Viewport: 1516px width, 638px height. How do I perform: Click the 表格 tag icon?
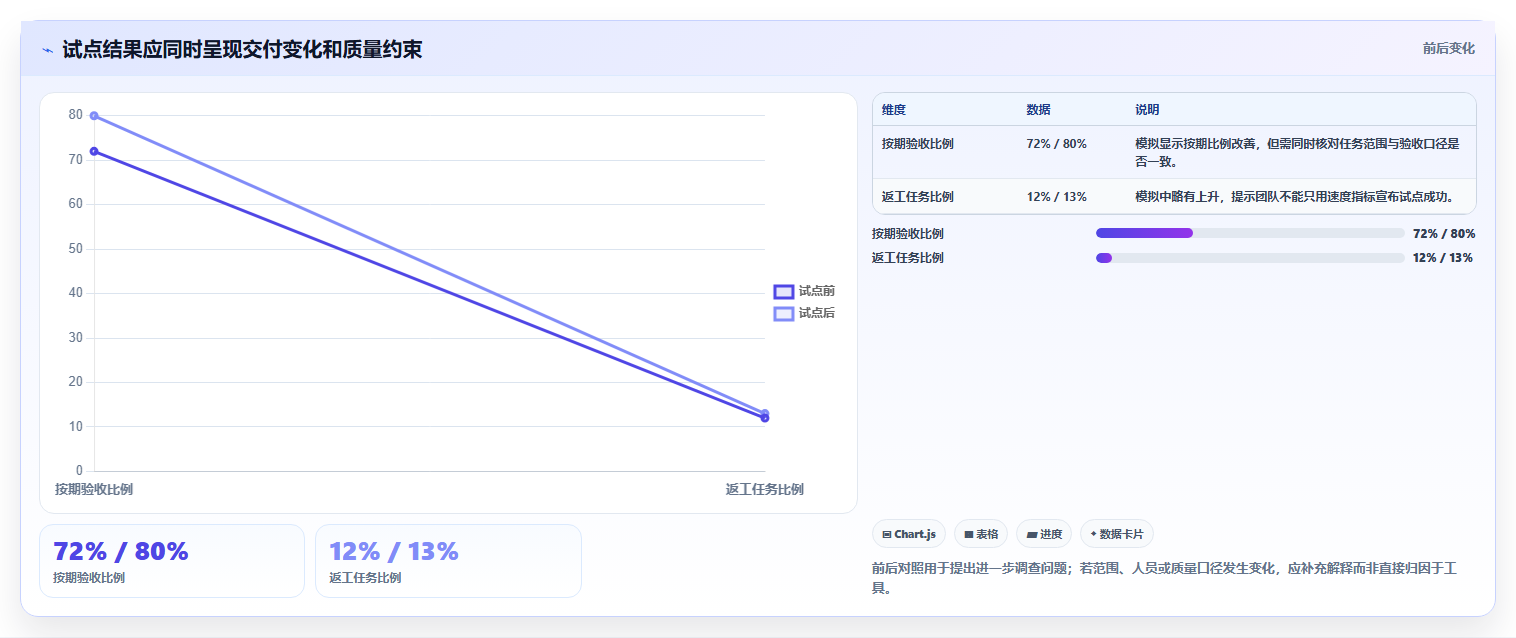coord(969,535)
